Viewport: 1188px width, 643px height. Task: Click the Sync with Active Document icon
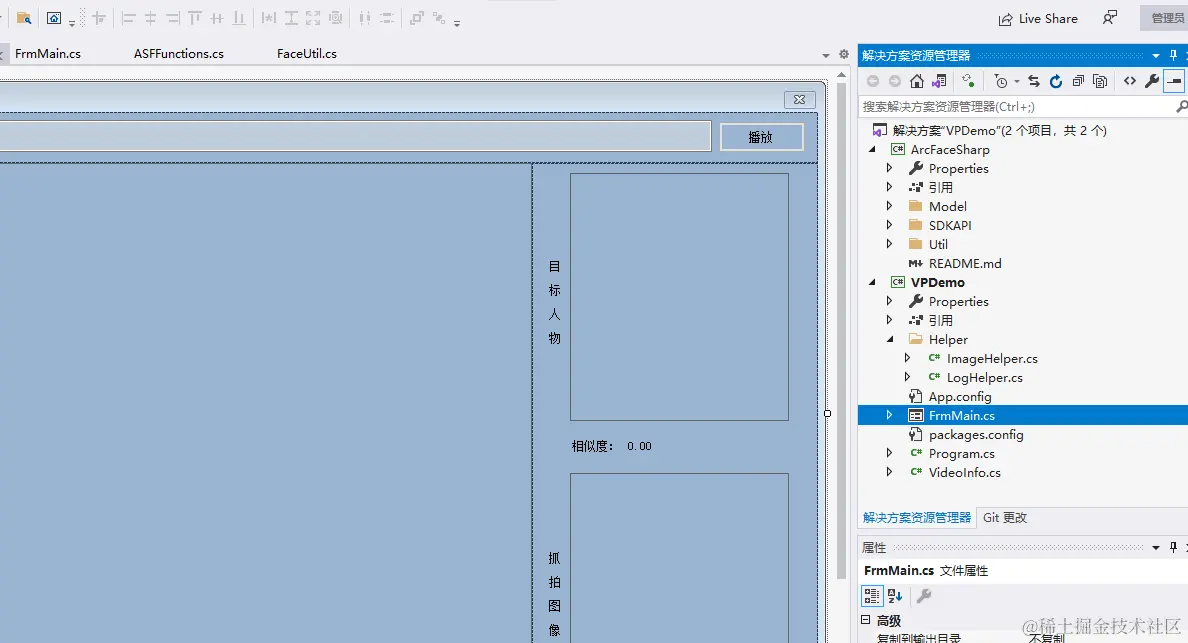[1034, 81]
